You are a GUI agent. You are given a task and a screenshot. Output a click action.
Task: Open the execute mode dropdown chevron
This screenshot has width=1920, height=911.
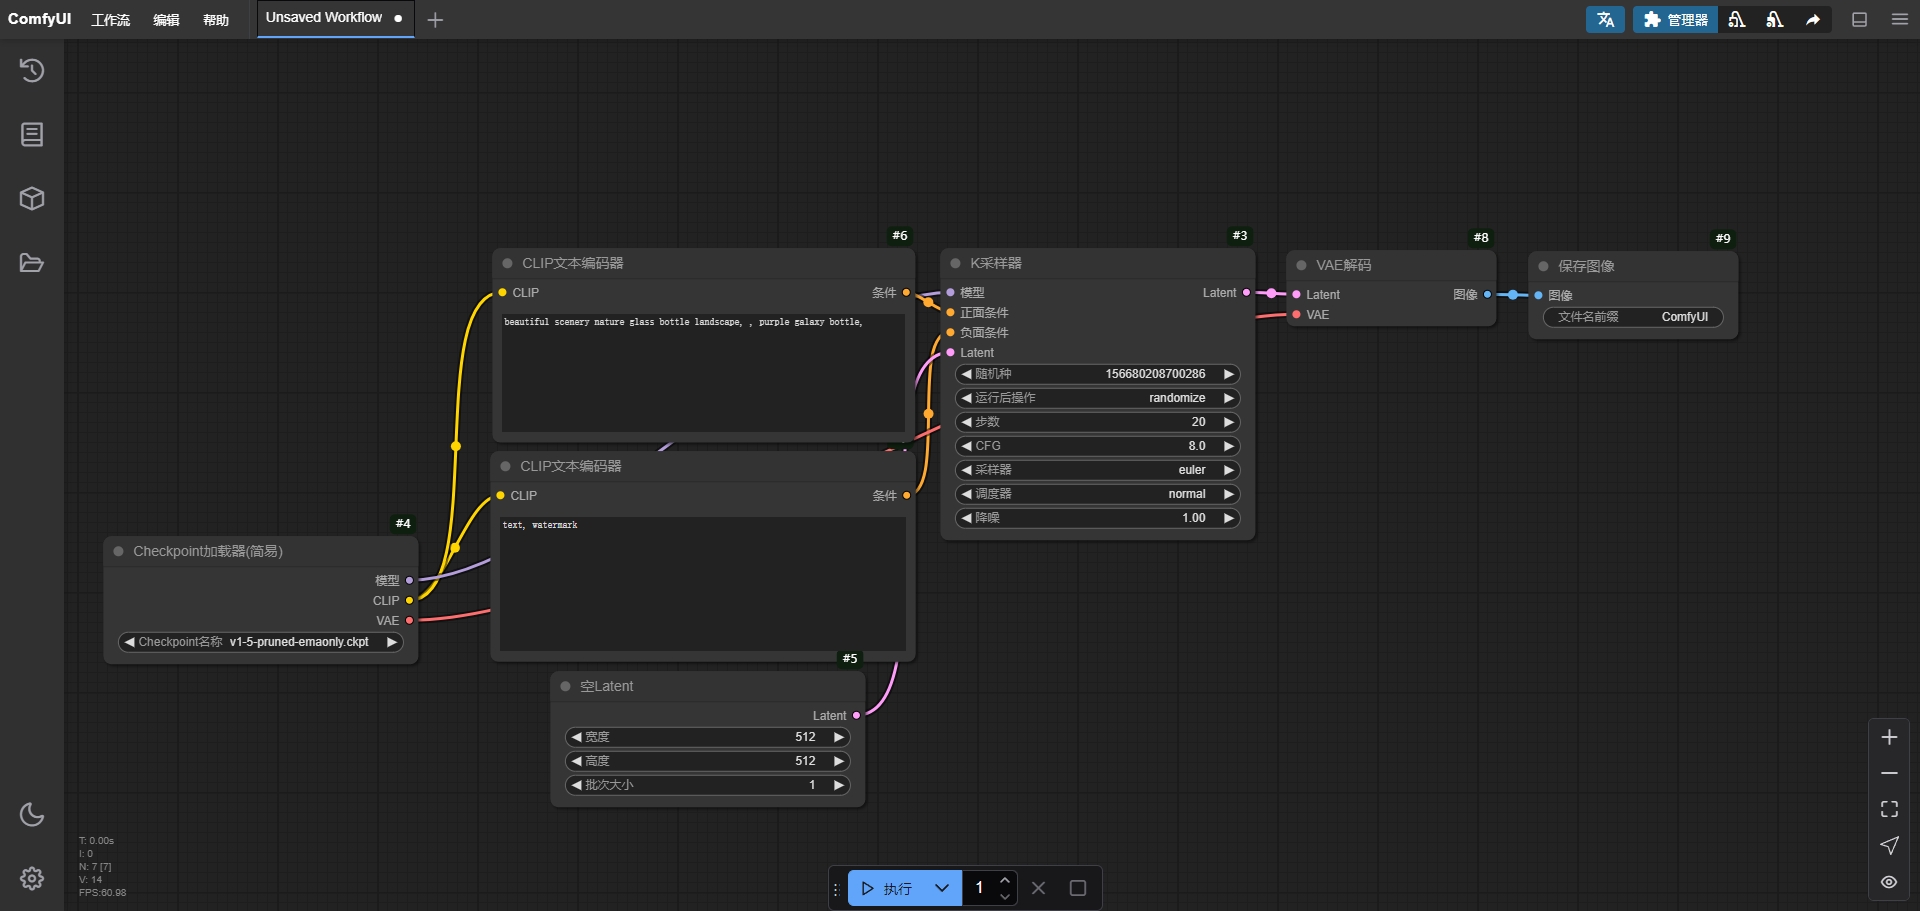942,888
